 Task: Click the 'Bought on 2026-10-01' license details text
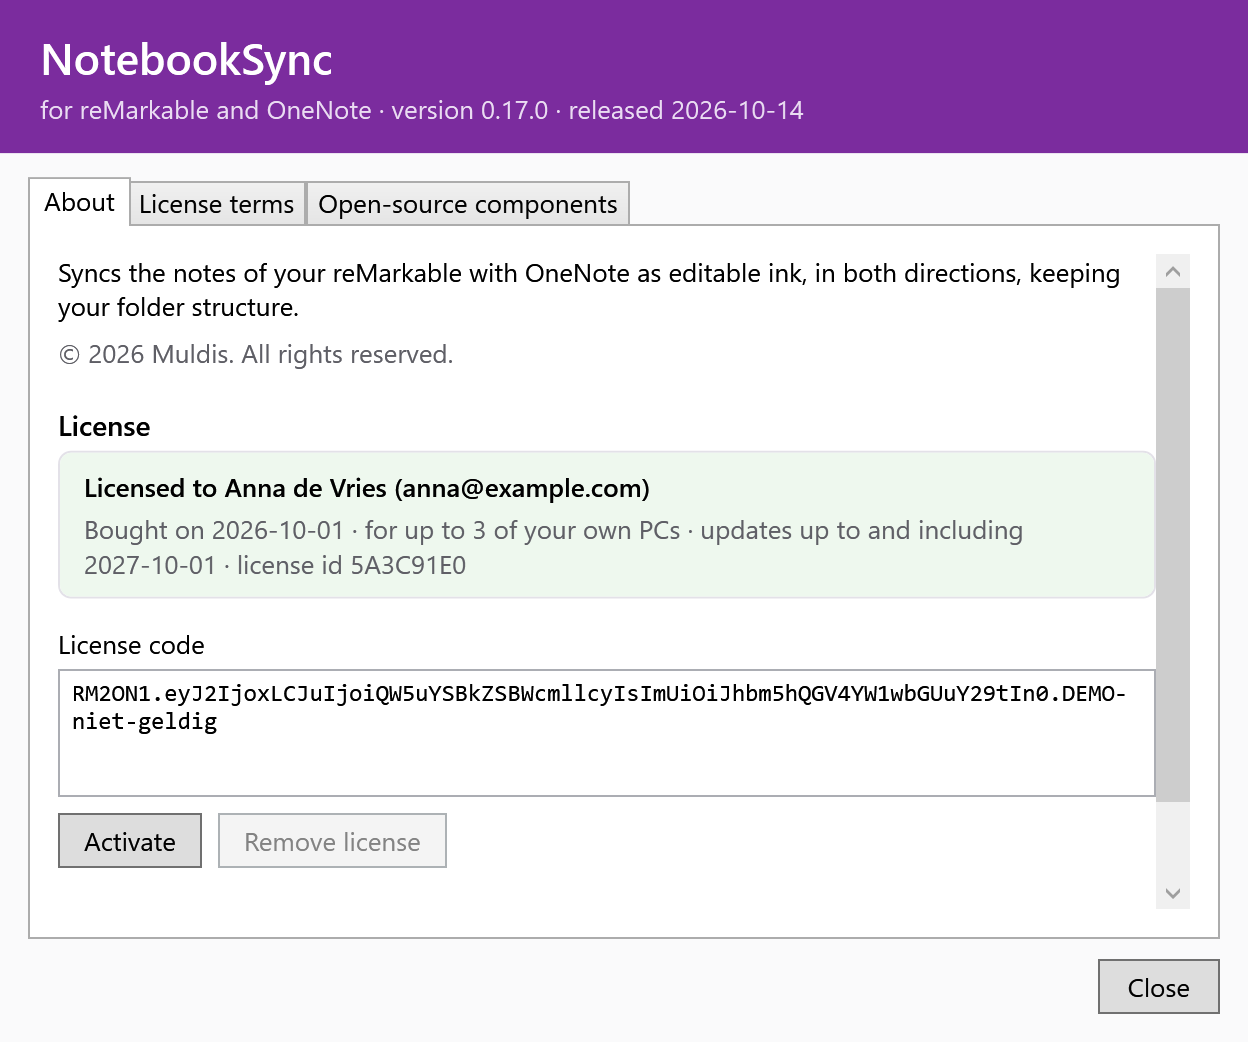pyautogui.click(x=553, y=548)
